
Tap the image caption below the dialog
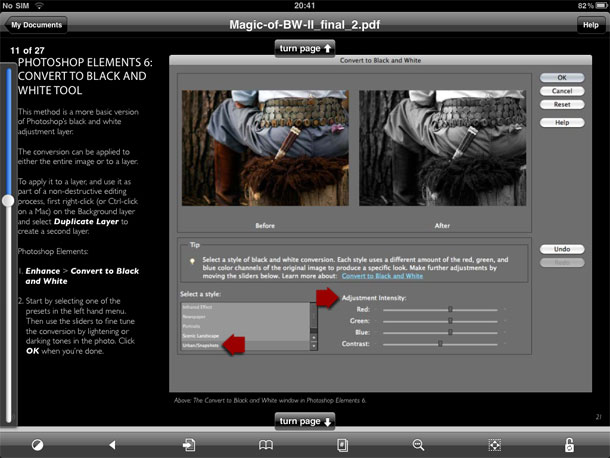pos(270,400)
